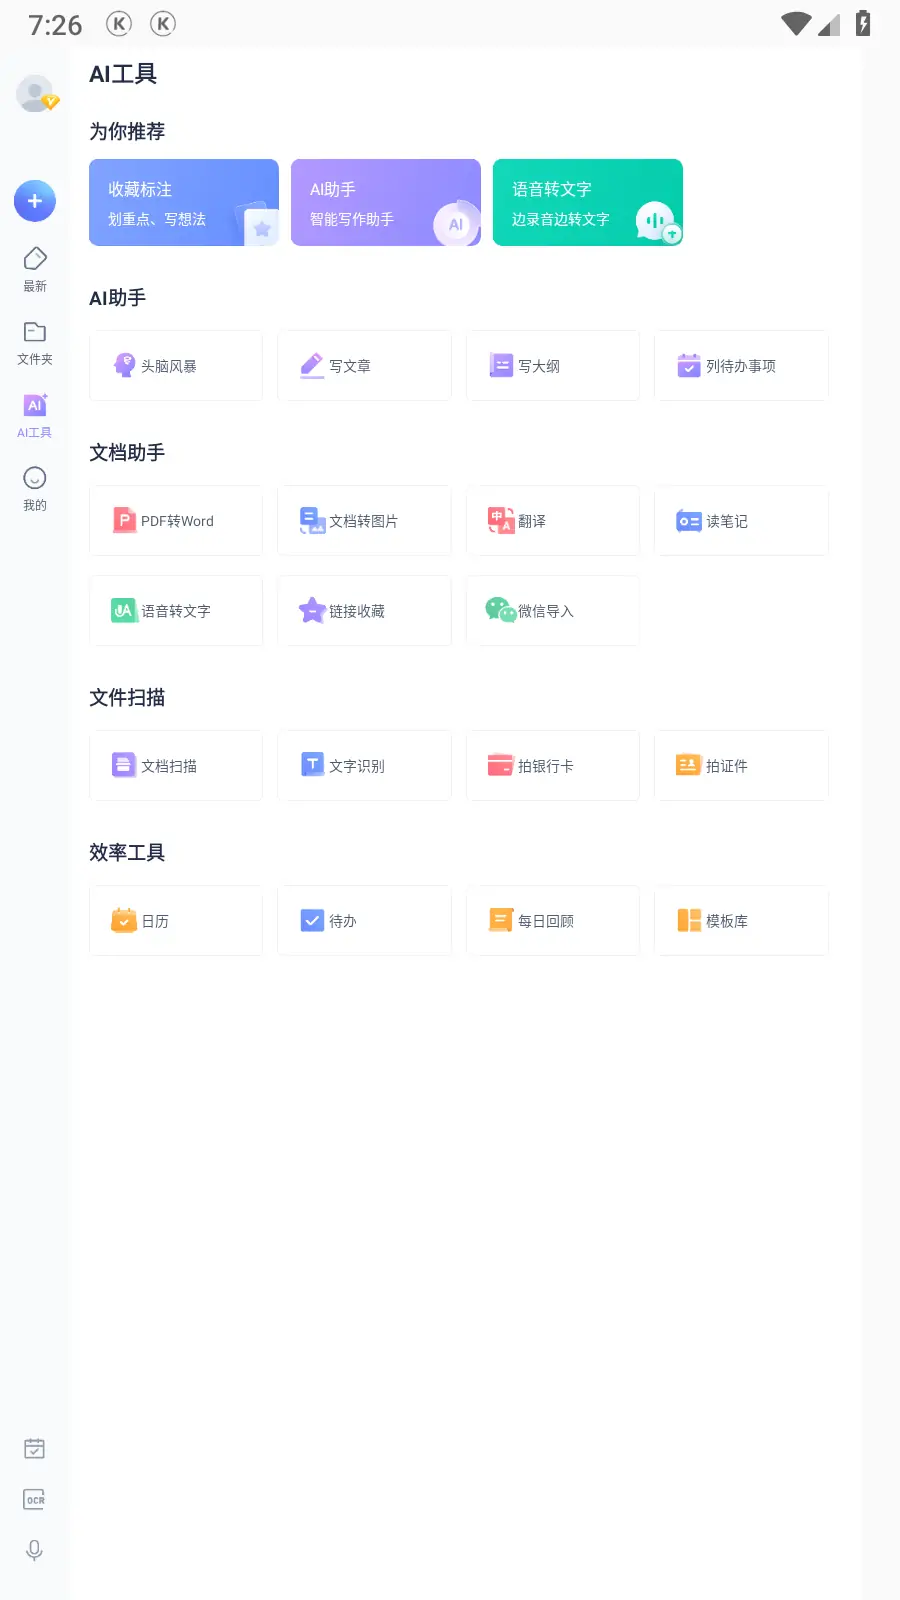This screenshot has height=1600, width=900.
Task: Launch PDF转Word converter
Action: 176,521
